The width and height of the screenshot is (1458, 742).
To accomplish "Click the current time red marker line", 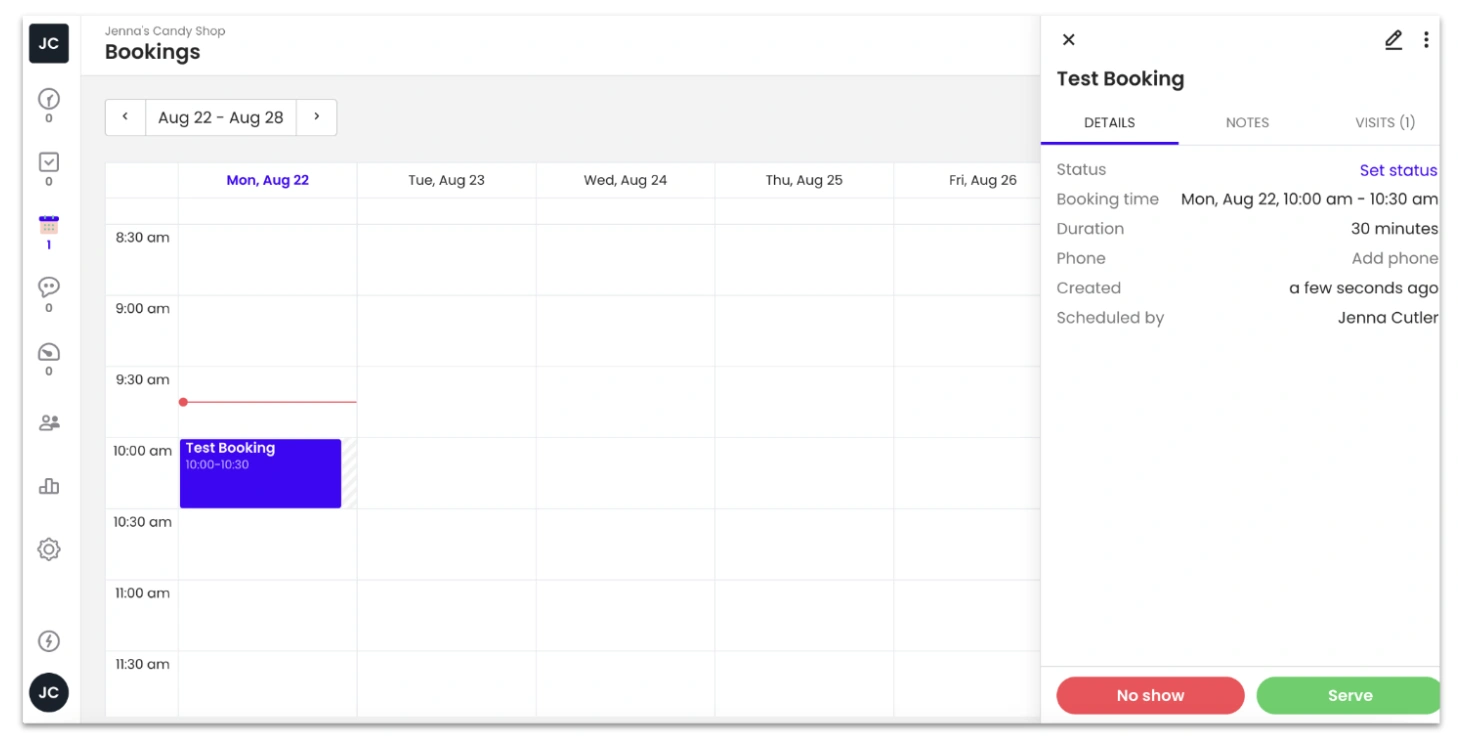I will (x=268, y=402).
